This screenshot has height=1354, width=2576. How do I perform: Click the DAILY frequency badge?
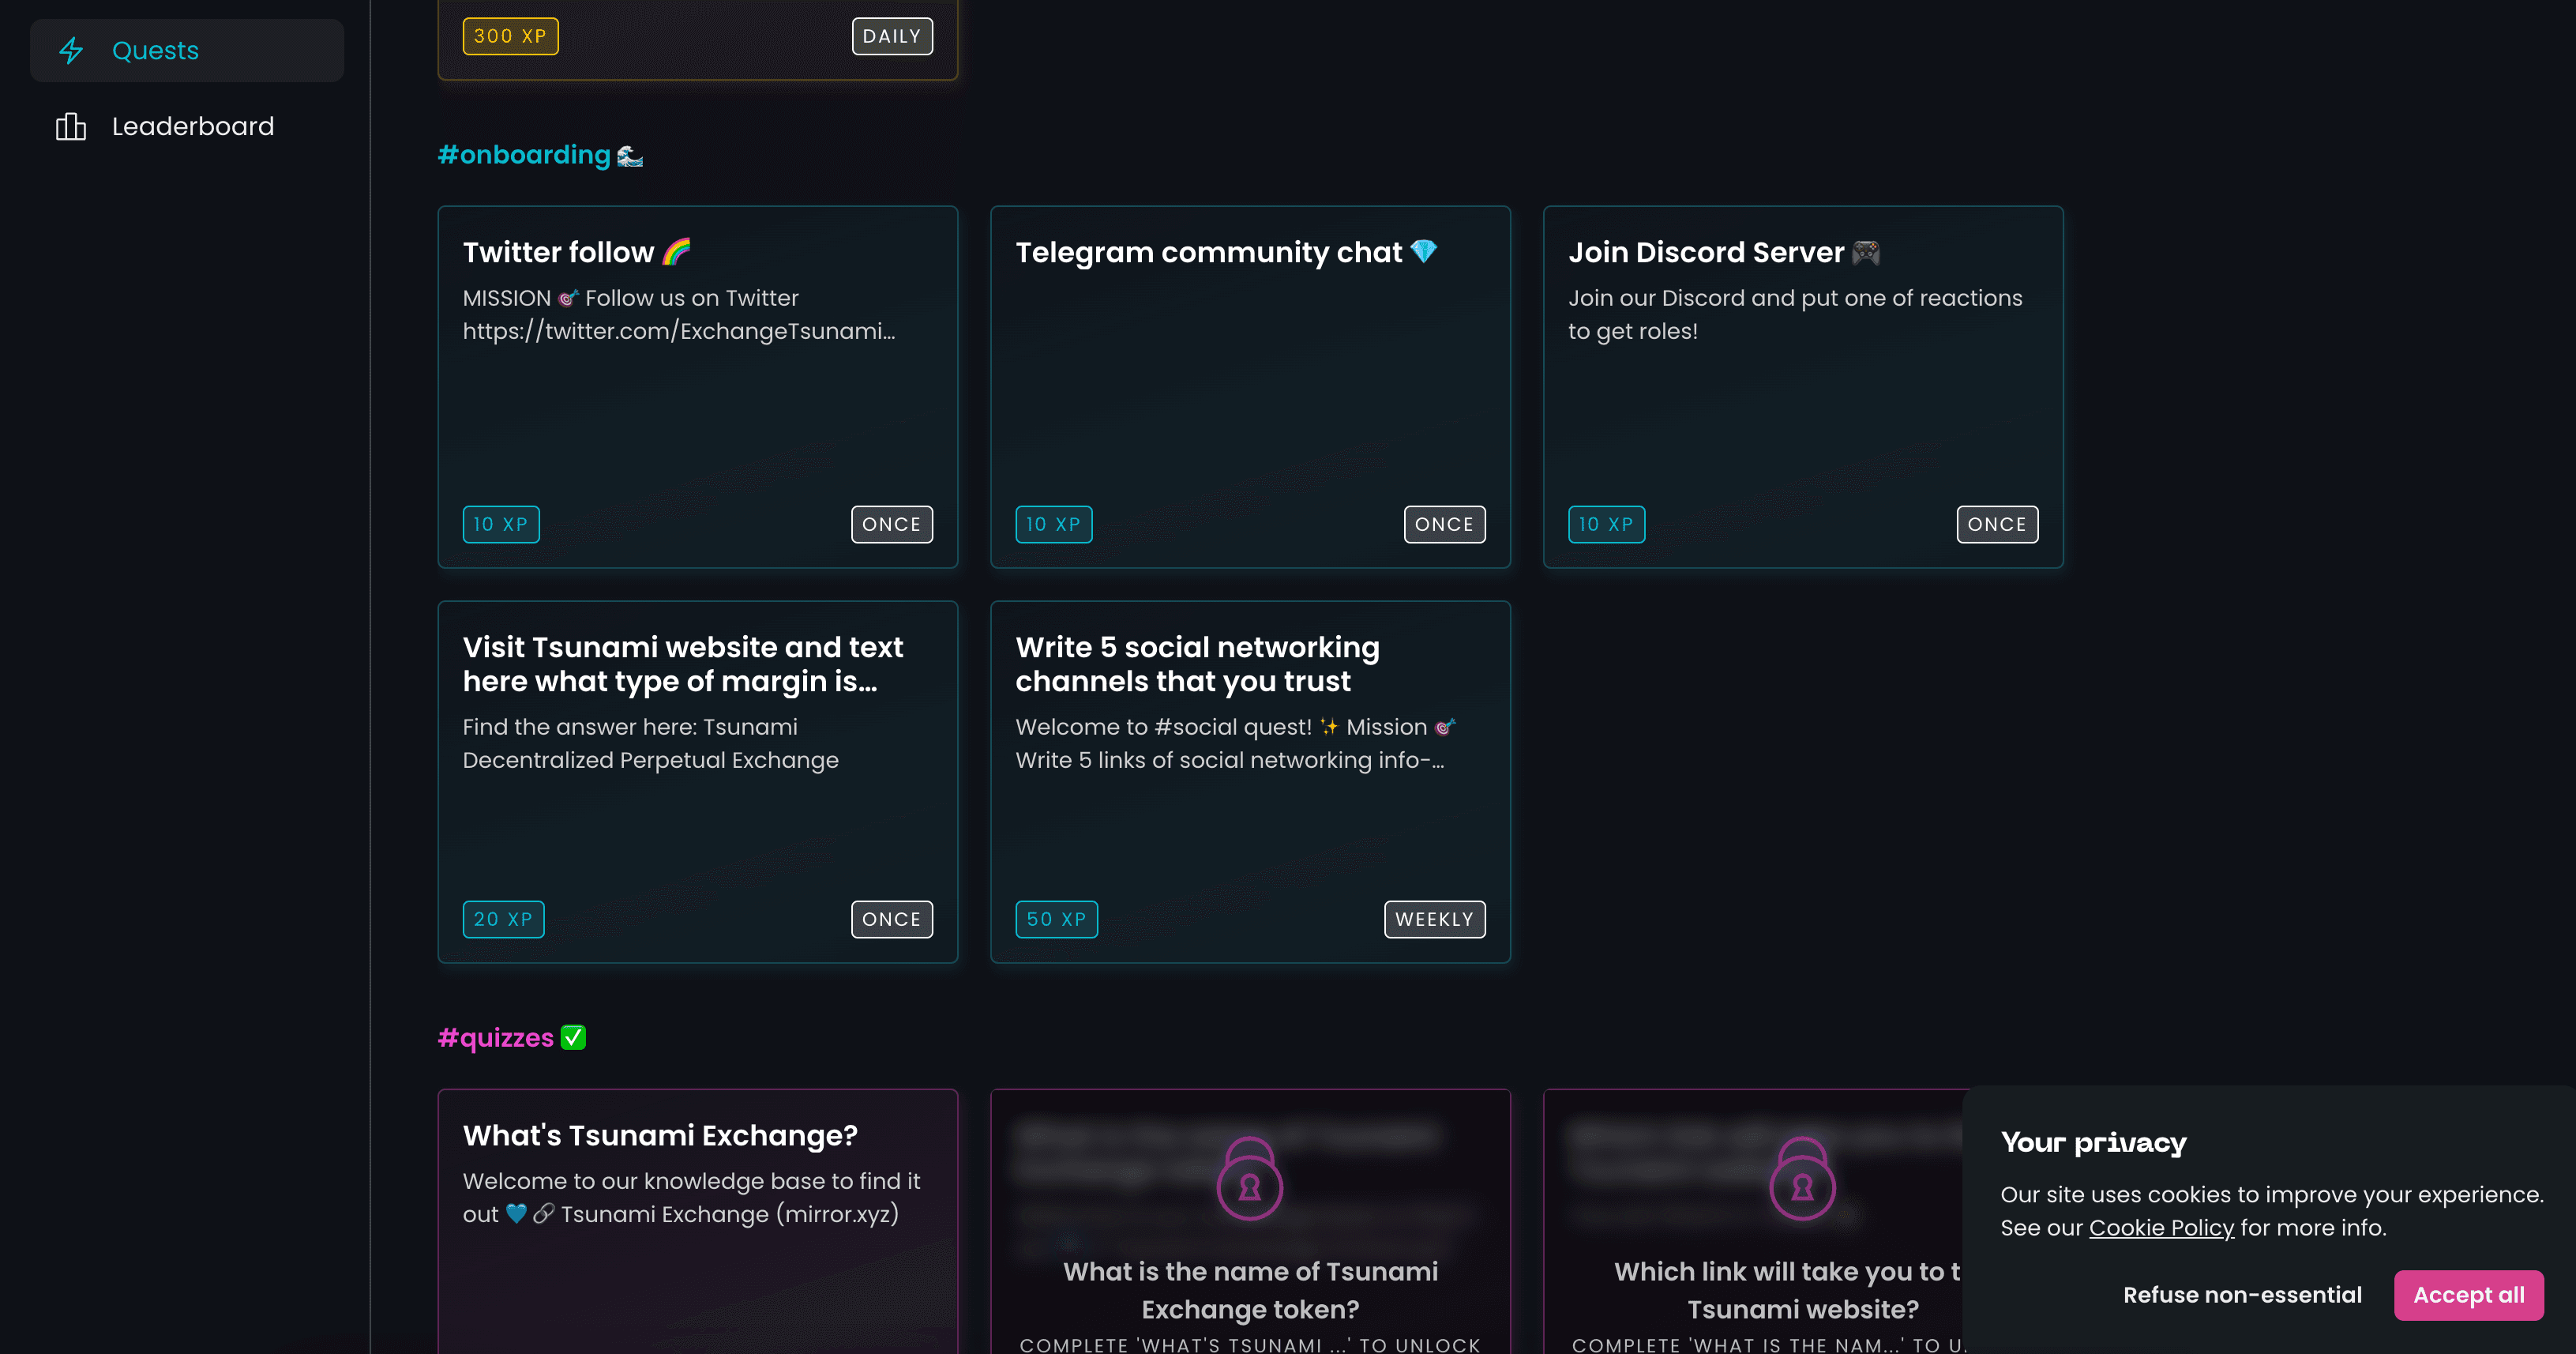pyautogui.click(x=892, y=36)
